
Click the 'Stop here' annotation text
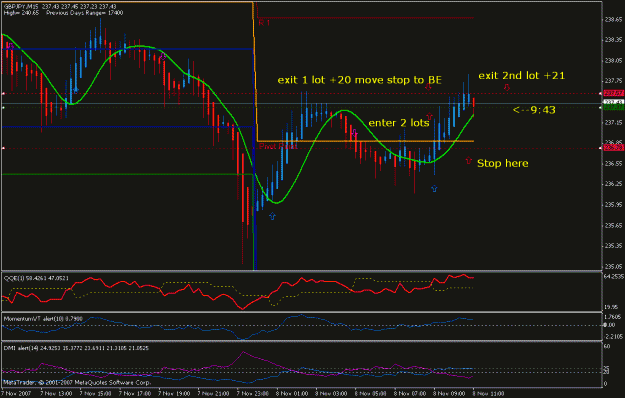(503, 163)
